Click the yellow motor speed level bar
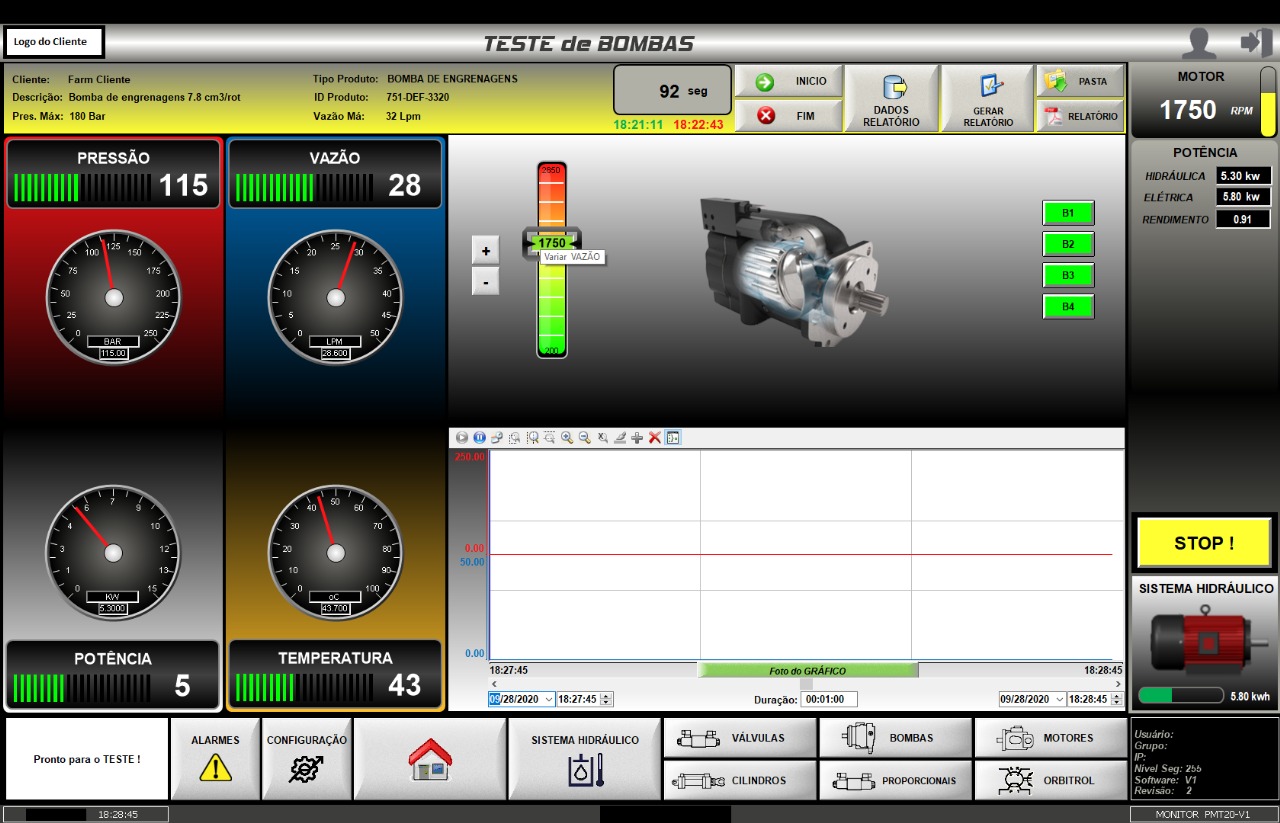The height and width of the screenshot is (823, 1280). tap(1268, 102)
